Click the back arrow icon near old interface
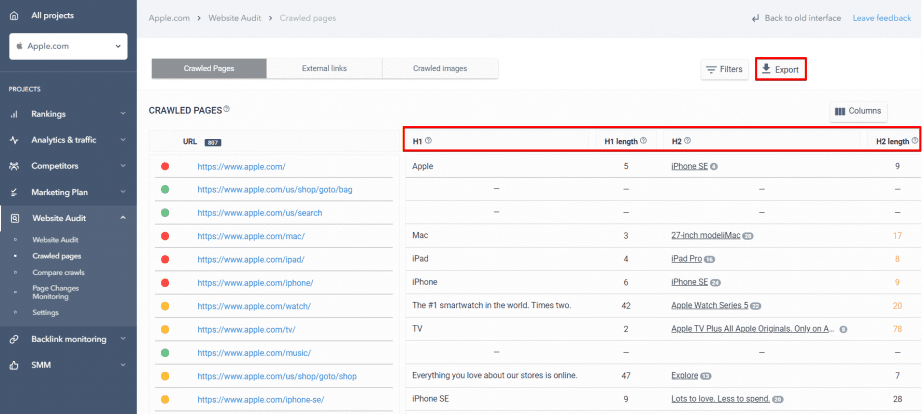The image size is (924, 414). tap(755, 18)
